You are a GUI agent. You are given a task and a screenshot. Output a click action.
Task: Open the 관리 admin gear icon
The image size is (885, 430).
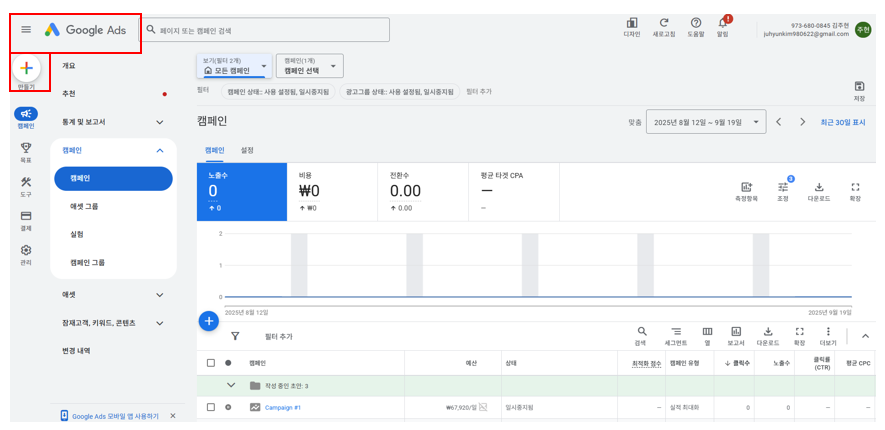click(x=26, y=250)
